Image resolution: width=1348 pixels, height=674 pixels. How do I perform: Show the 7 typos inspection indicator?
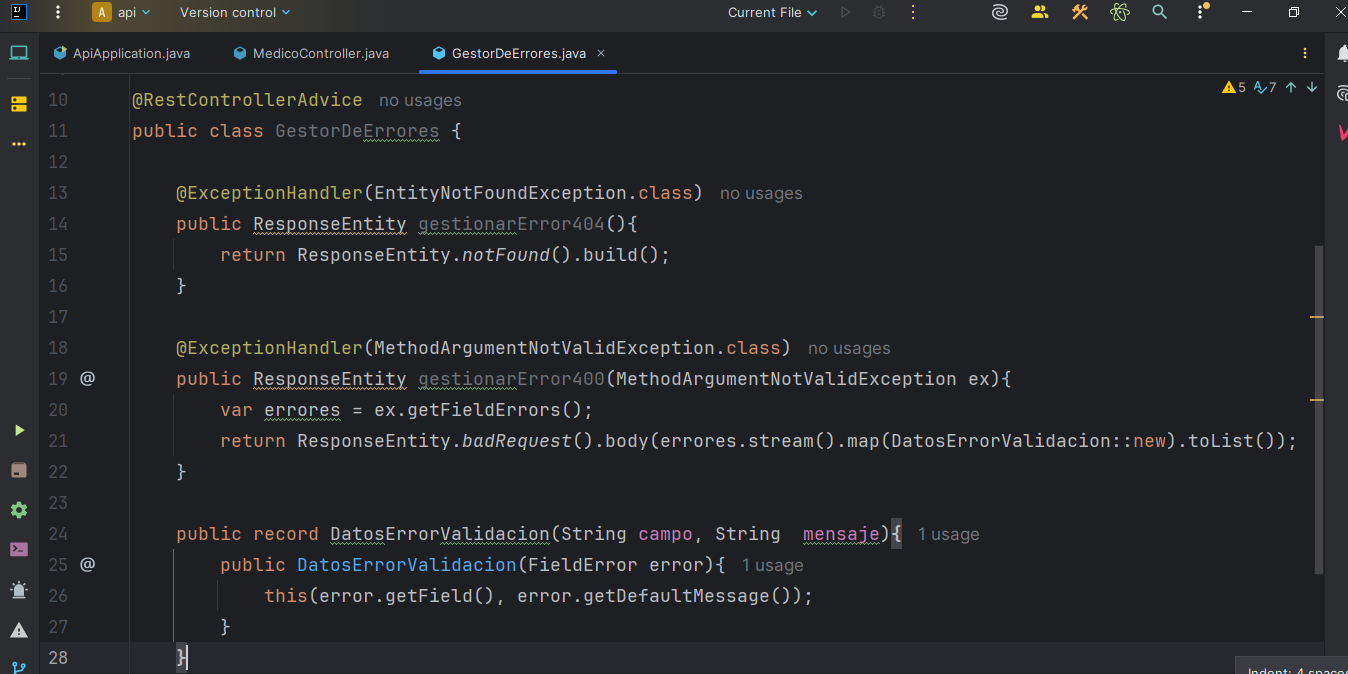pos(1265,88)
